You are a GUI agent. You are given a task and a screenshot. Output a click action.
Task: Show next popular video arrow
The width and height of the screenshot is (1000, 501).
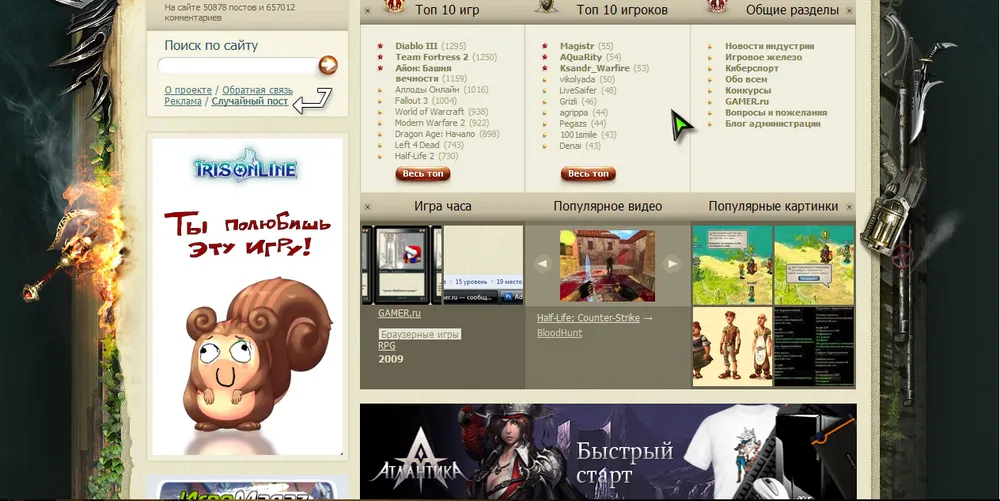pyautogui.click(x=672, y=263)
